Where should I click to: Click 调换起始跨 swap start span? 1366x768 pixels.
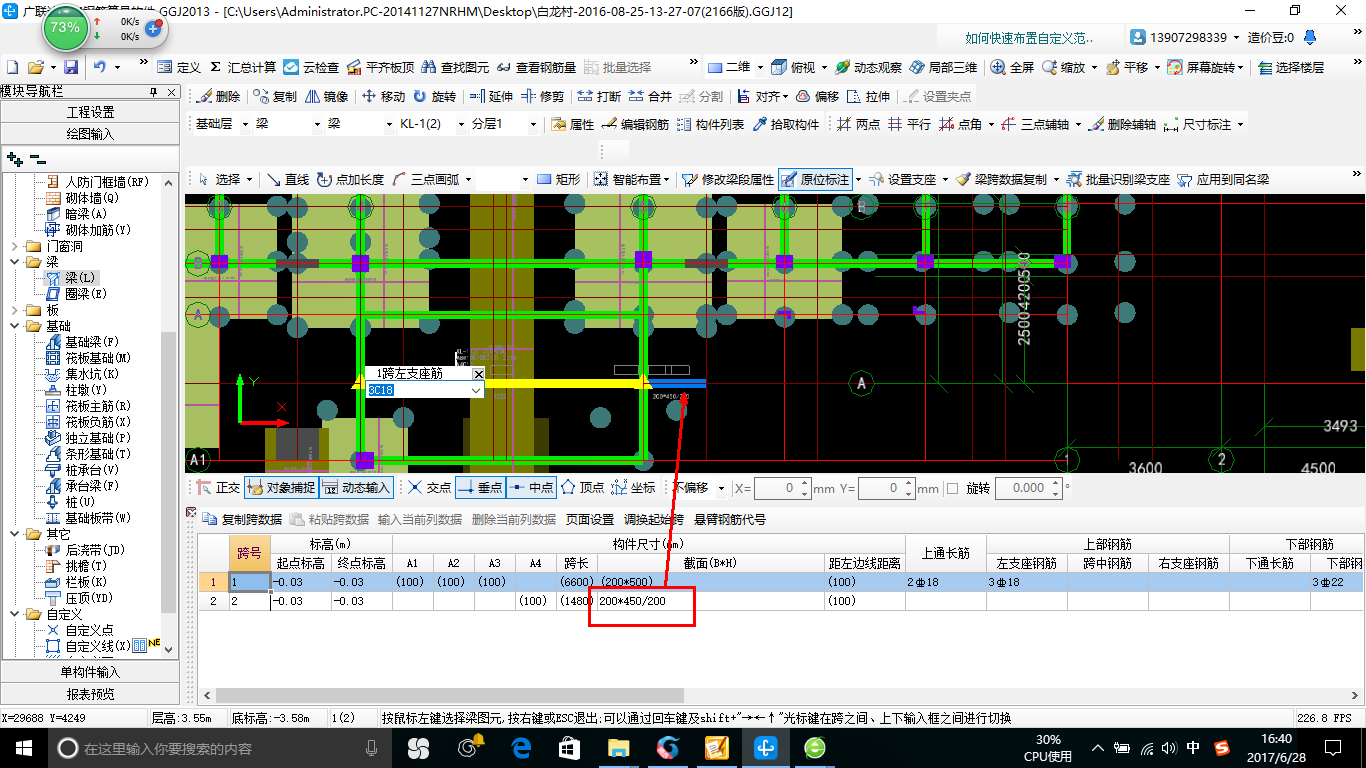coord(654,519)
